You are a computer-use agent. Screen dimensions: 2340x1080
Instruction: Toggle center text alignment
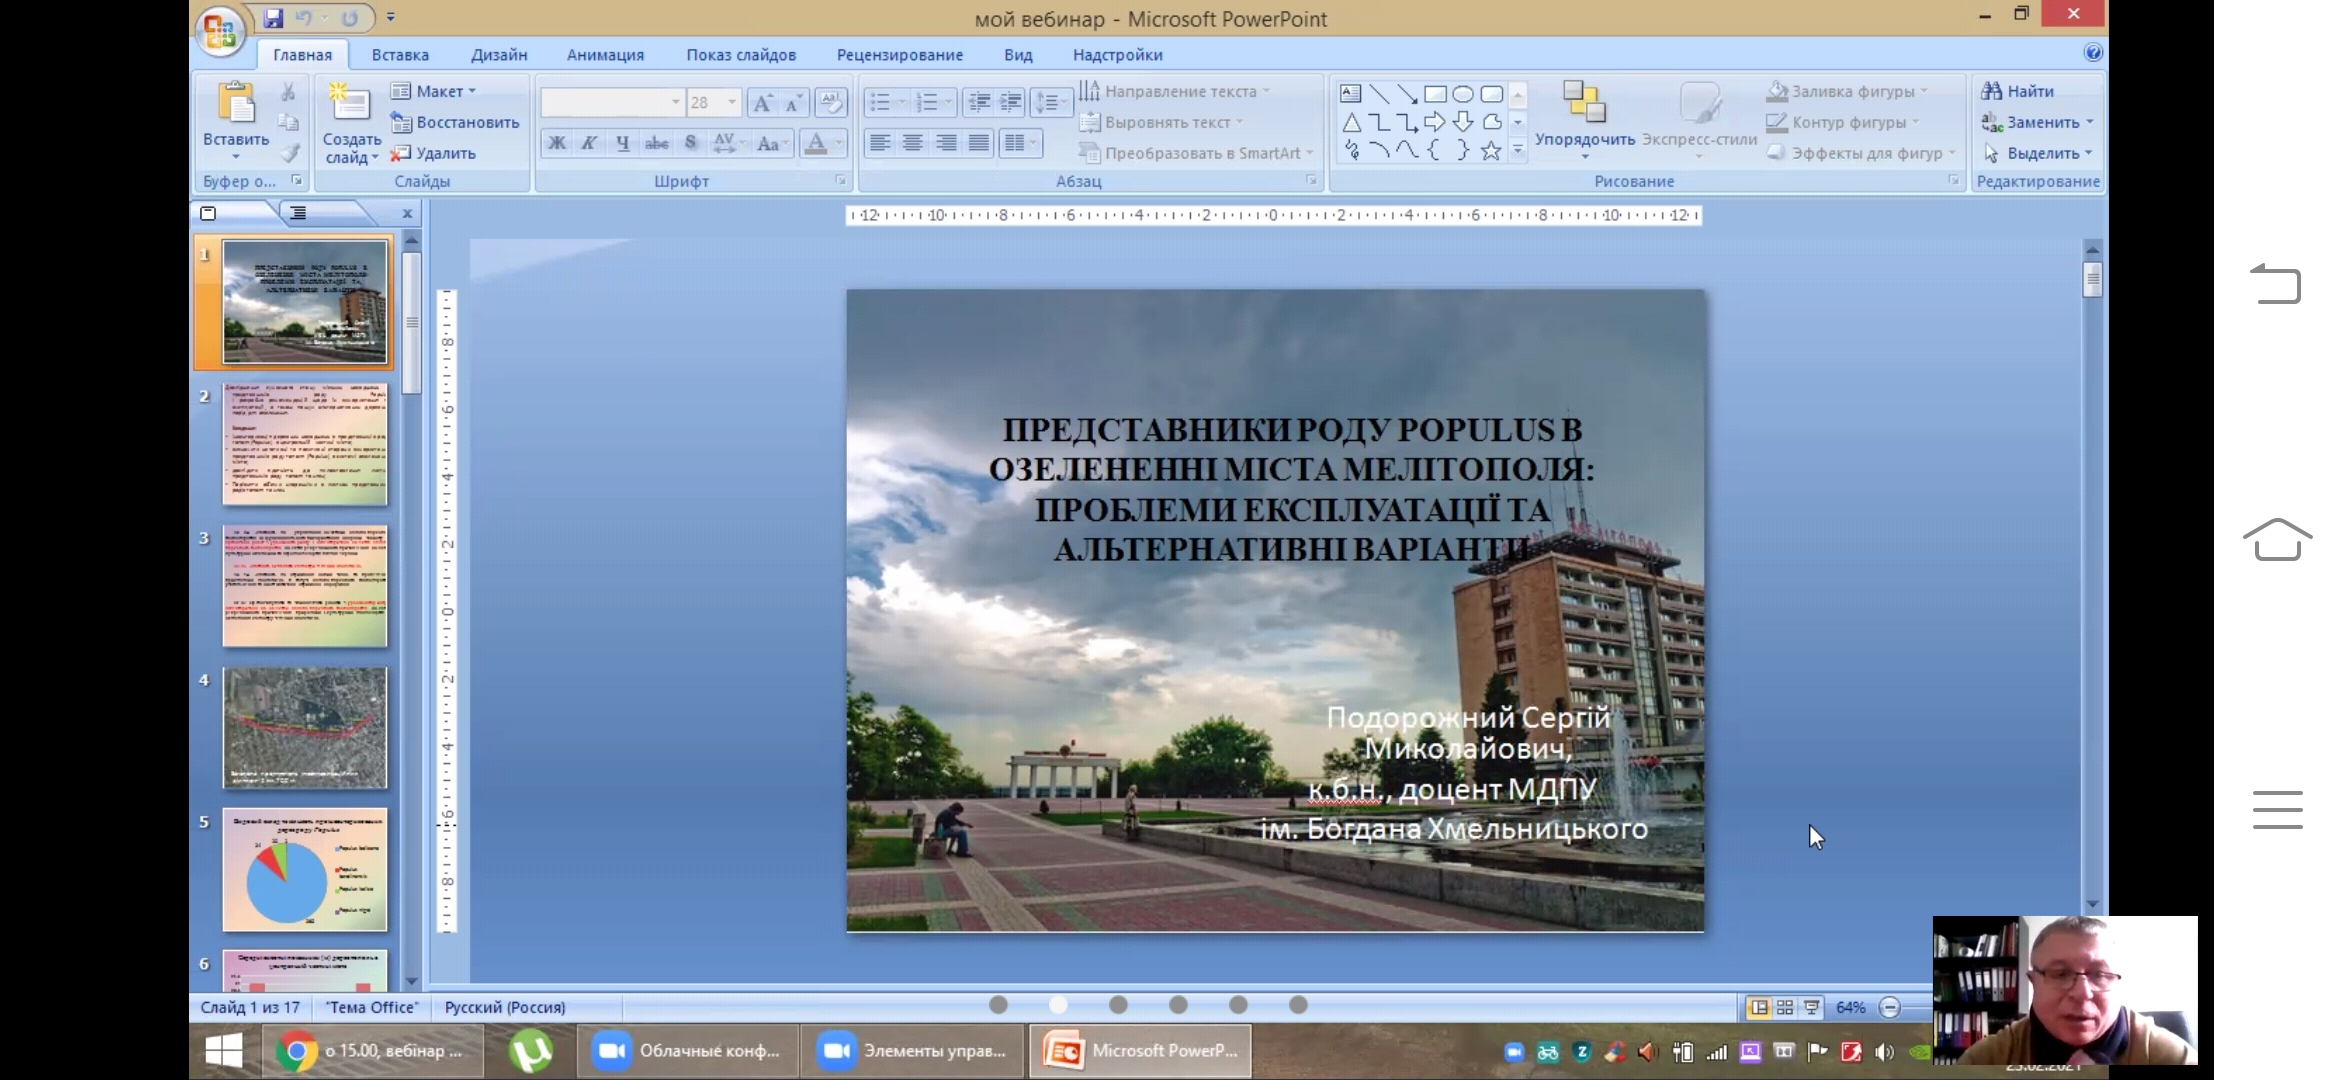coord(912,143)
